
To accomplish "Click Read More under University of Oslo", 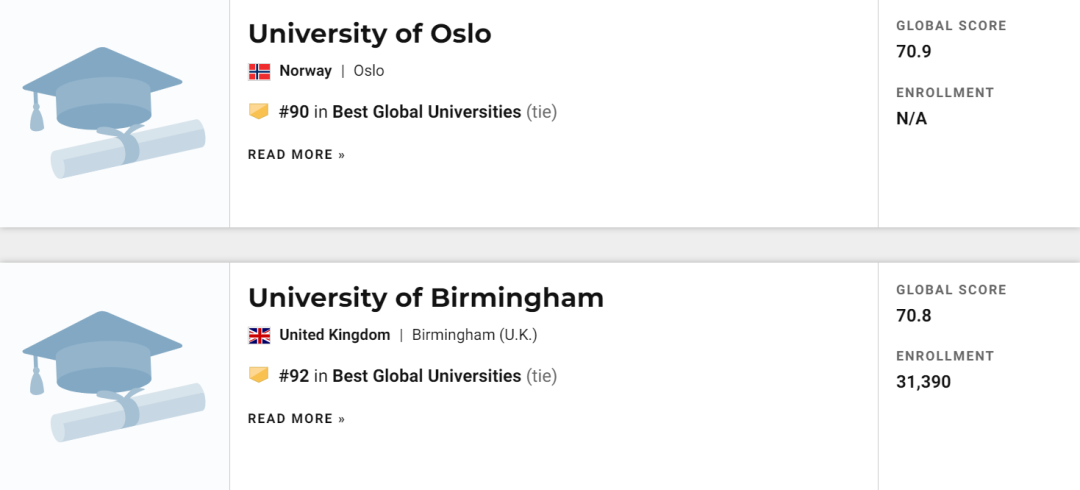I will pos(296,155).
